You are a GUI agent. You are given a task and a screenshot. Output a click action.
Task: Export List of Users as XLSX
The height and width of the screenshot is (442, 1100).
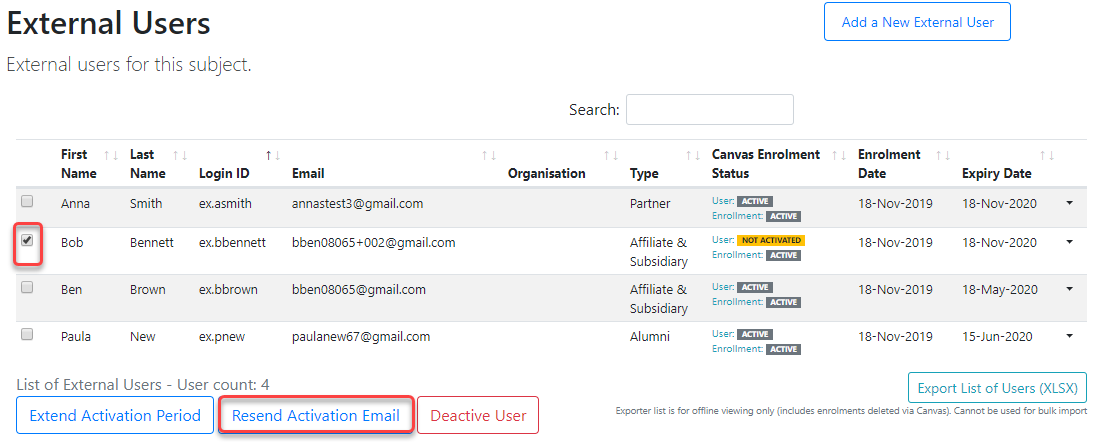pos(997,388)
